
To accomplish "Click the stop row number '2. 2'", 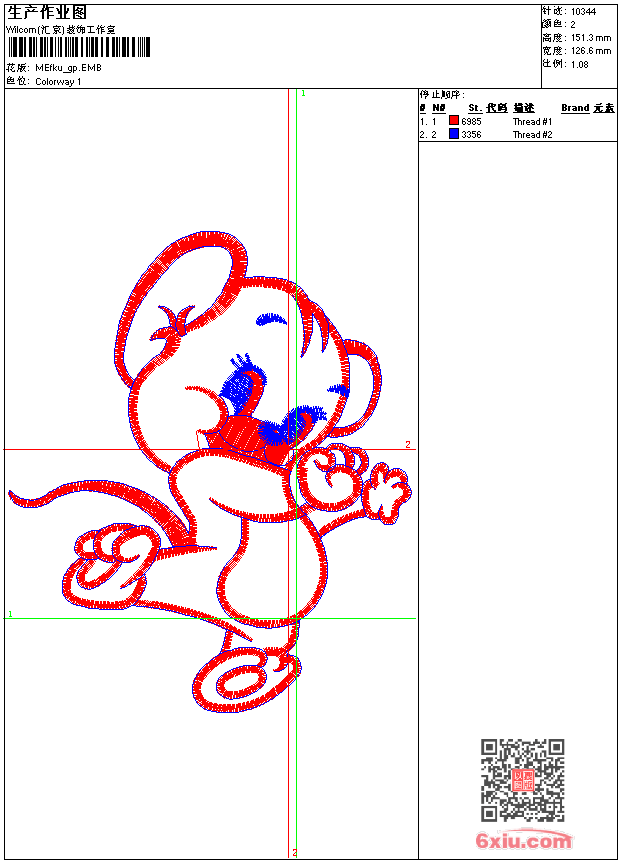I will tap(428, 134).
